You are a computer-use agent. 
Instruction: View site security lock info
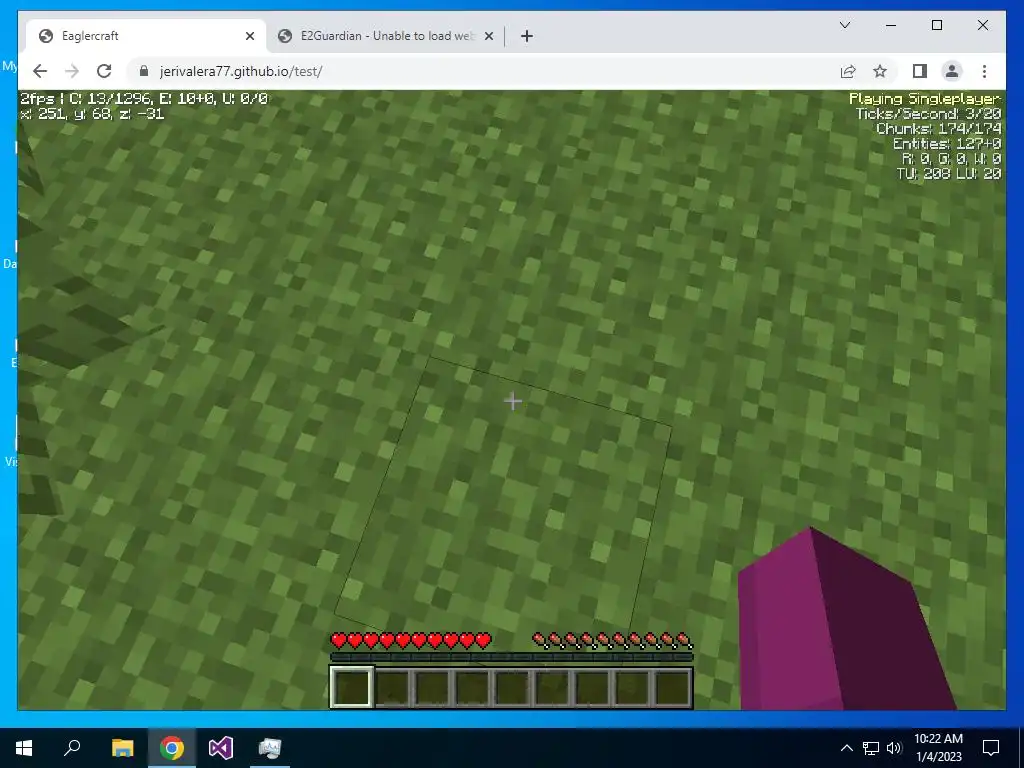click(144, 71)
